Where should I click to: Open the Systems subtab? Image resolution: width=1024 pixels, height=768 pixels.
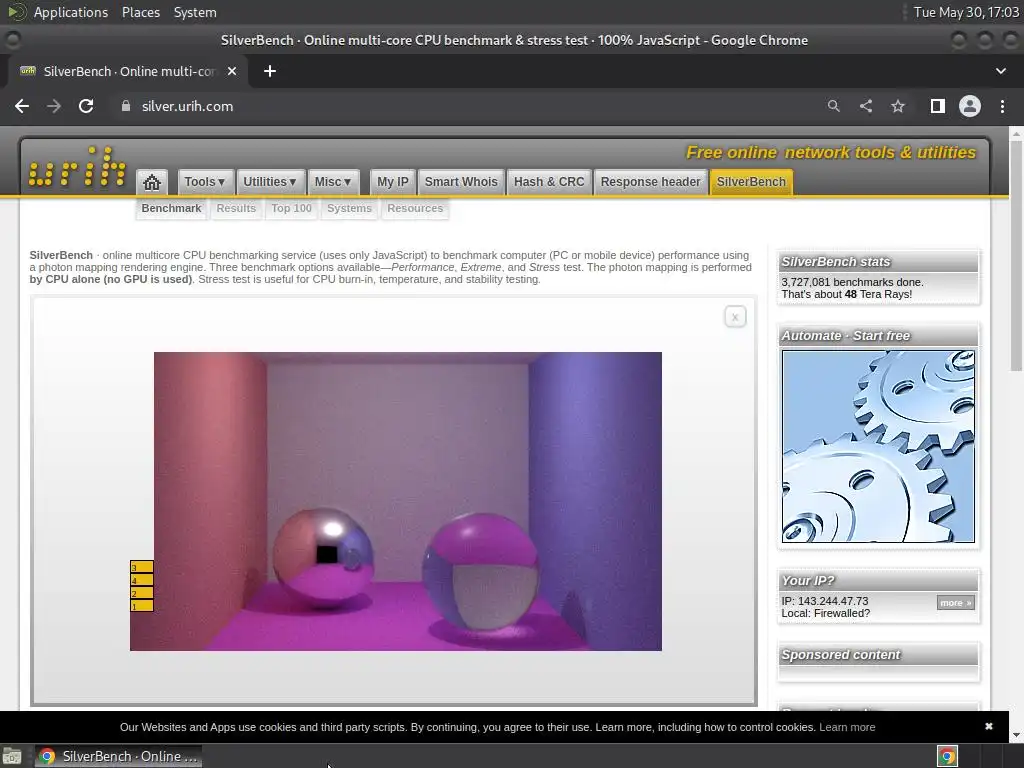[x=349, y=208]
